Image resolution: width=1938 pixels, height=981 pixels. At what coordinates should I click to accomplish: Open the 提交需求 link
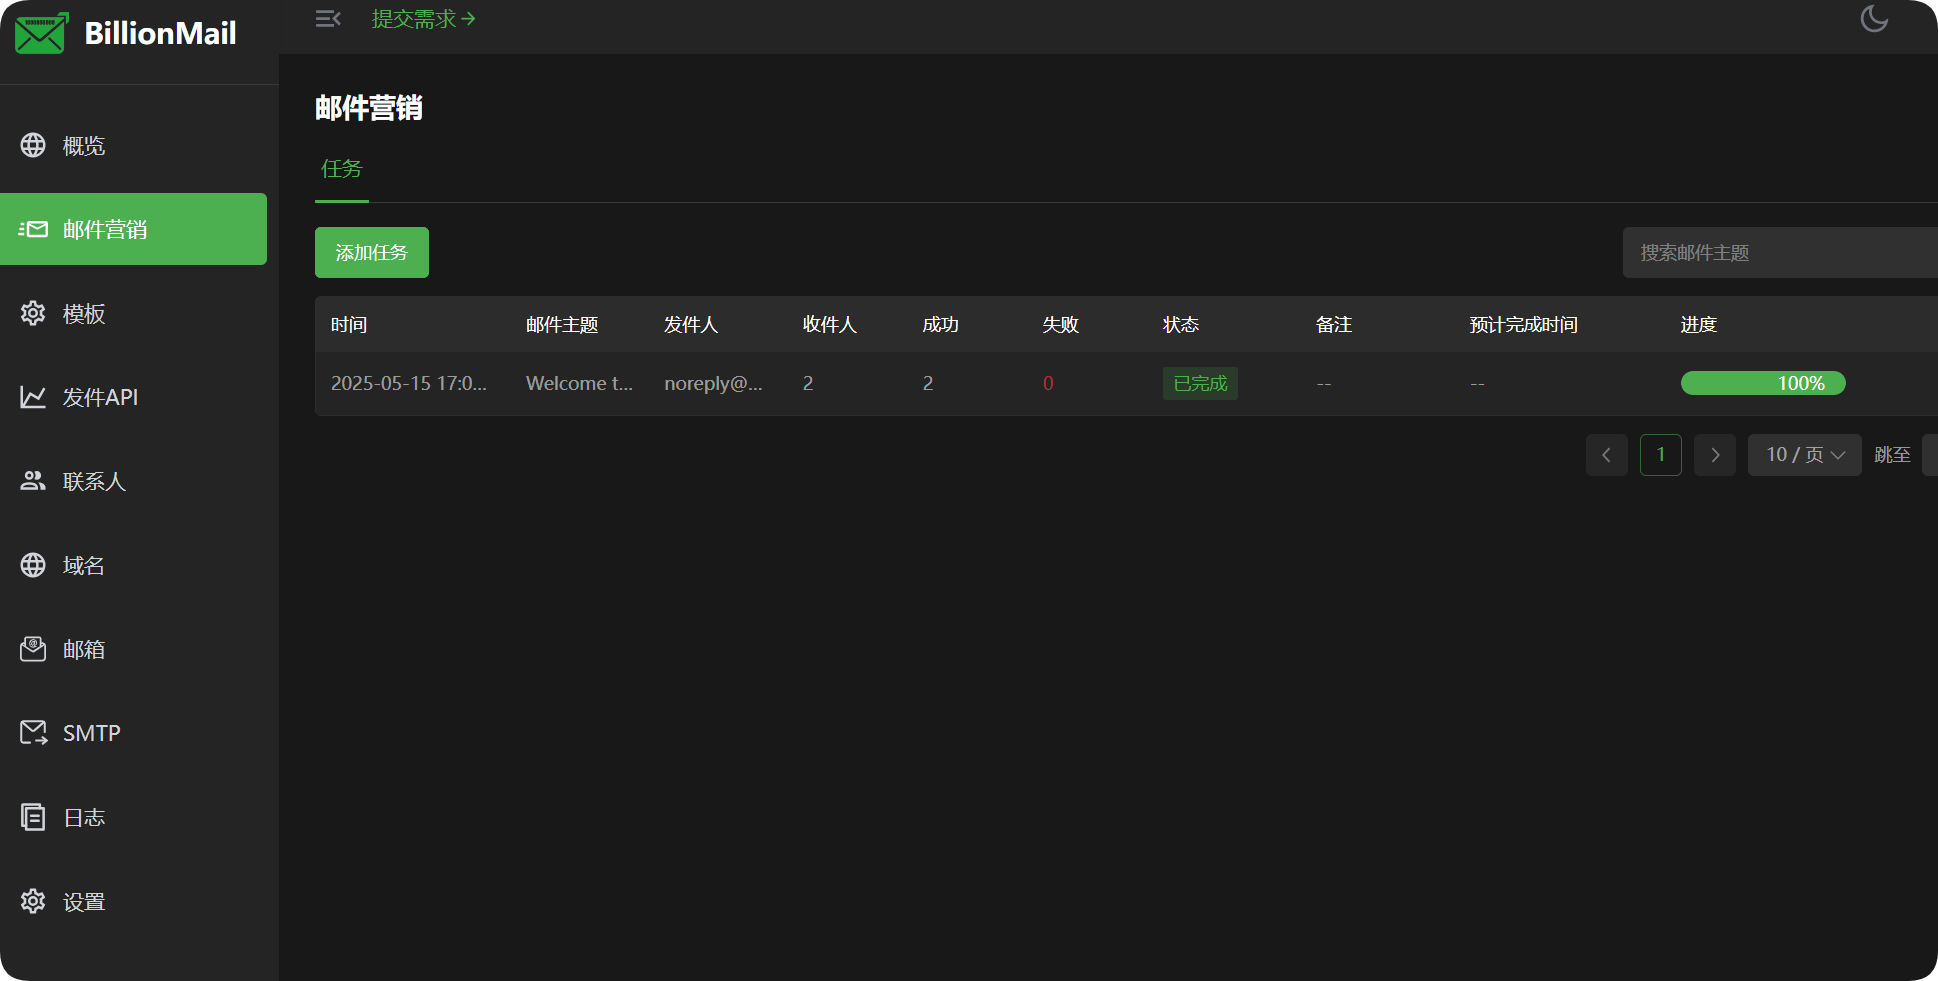[x=424, y=19]
